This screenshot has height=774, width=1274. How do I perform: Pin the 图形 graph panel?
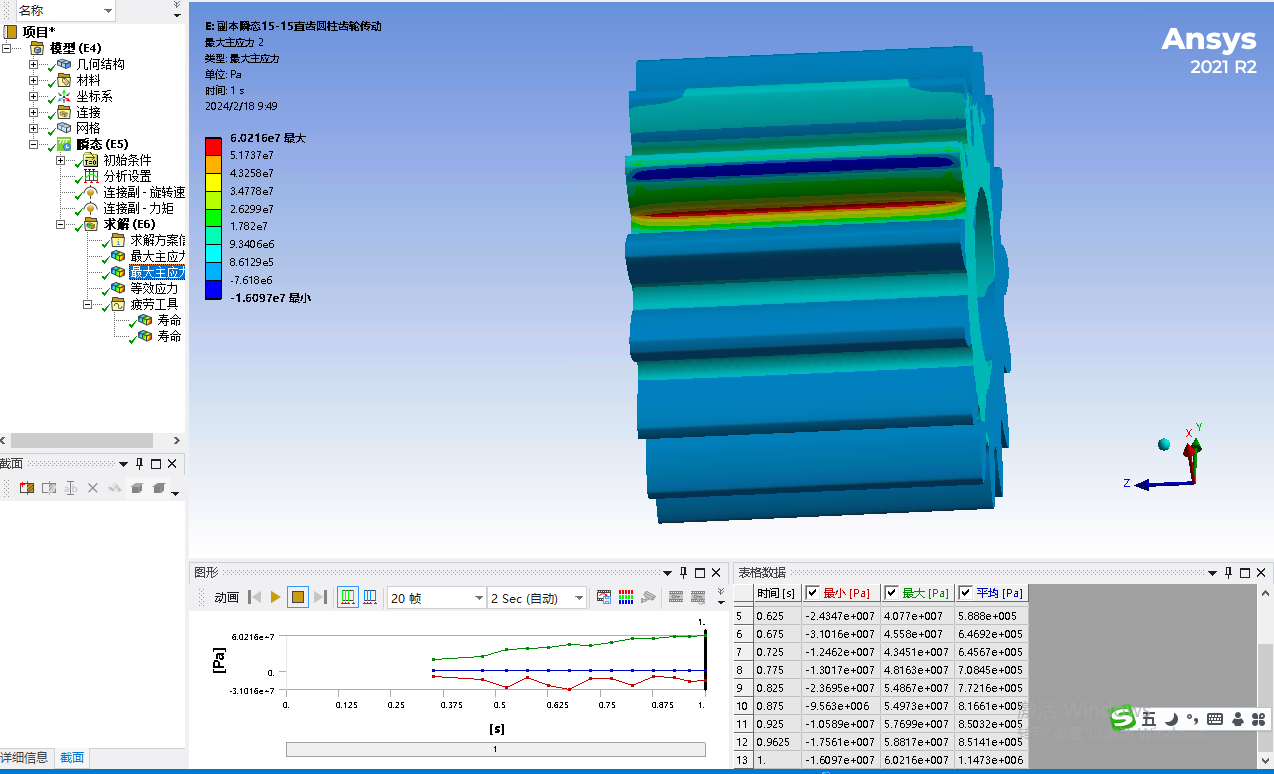[x=684, y=573]
